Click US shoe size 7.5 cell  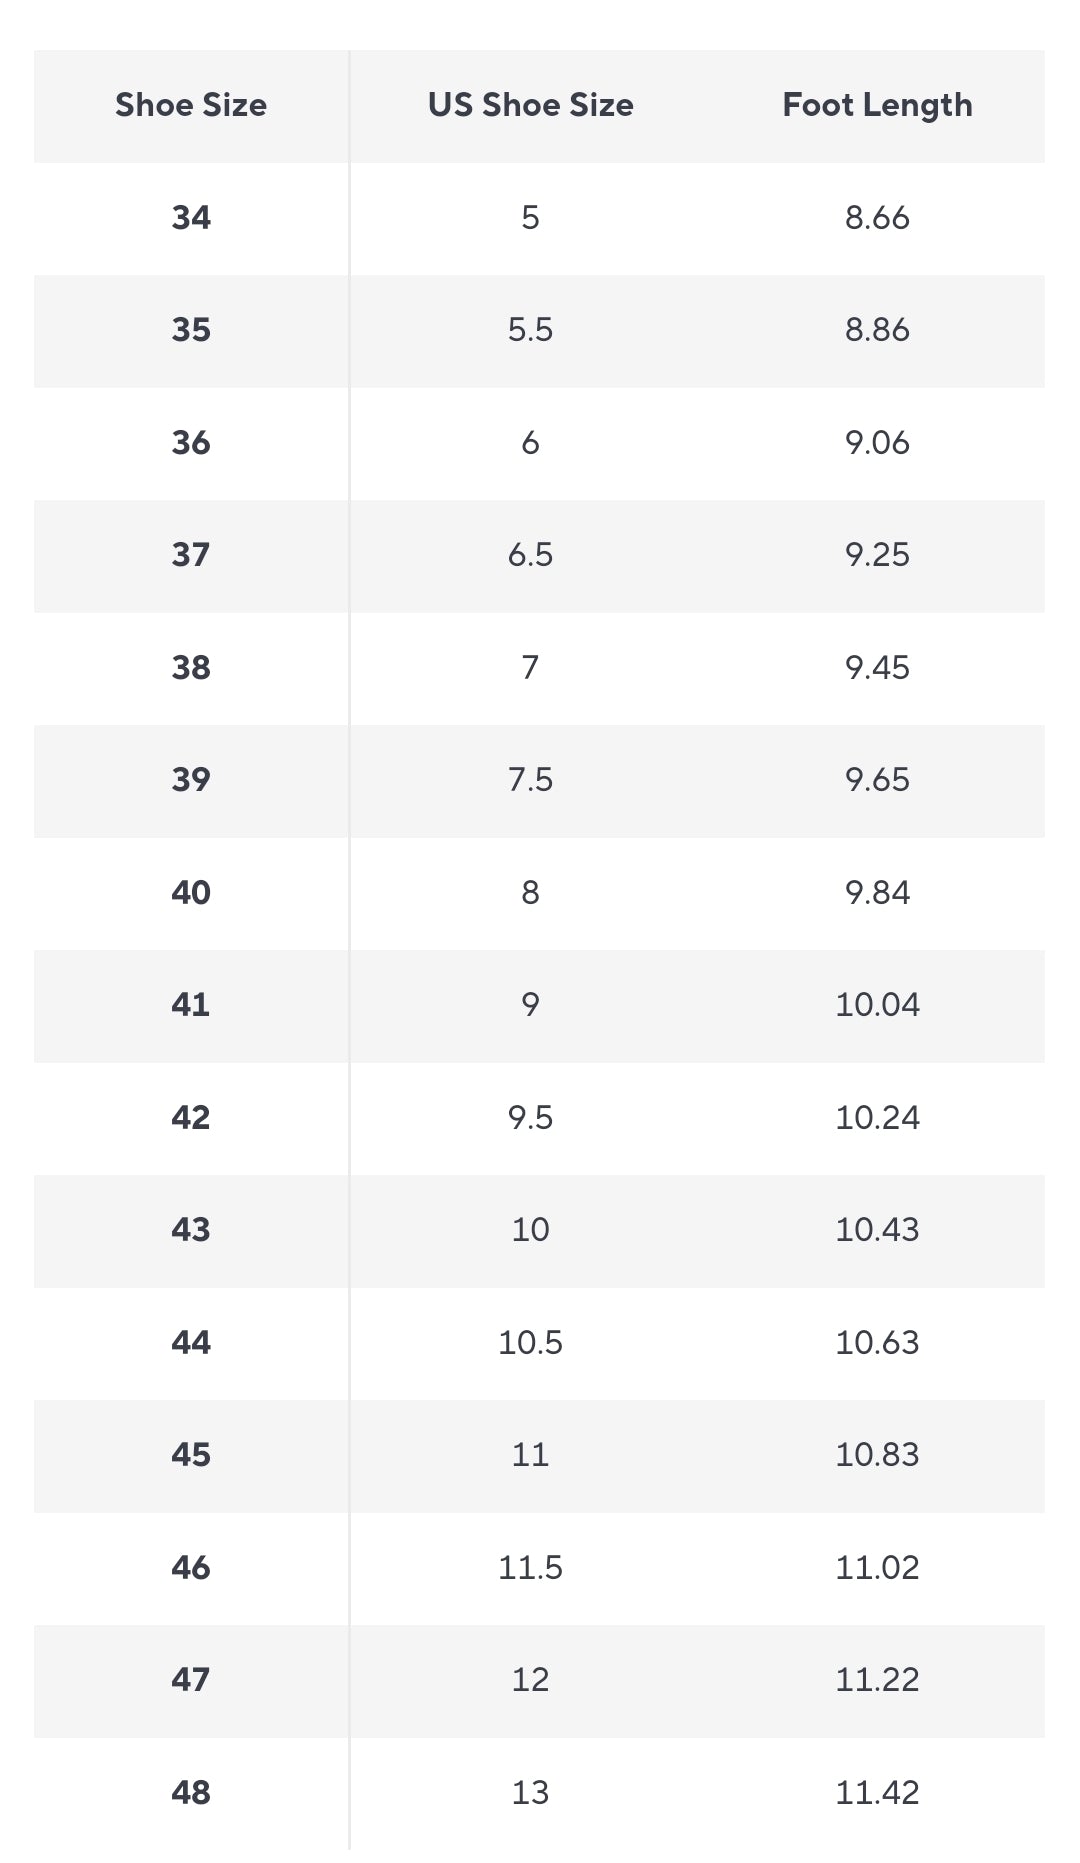(530, 780)
